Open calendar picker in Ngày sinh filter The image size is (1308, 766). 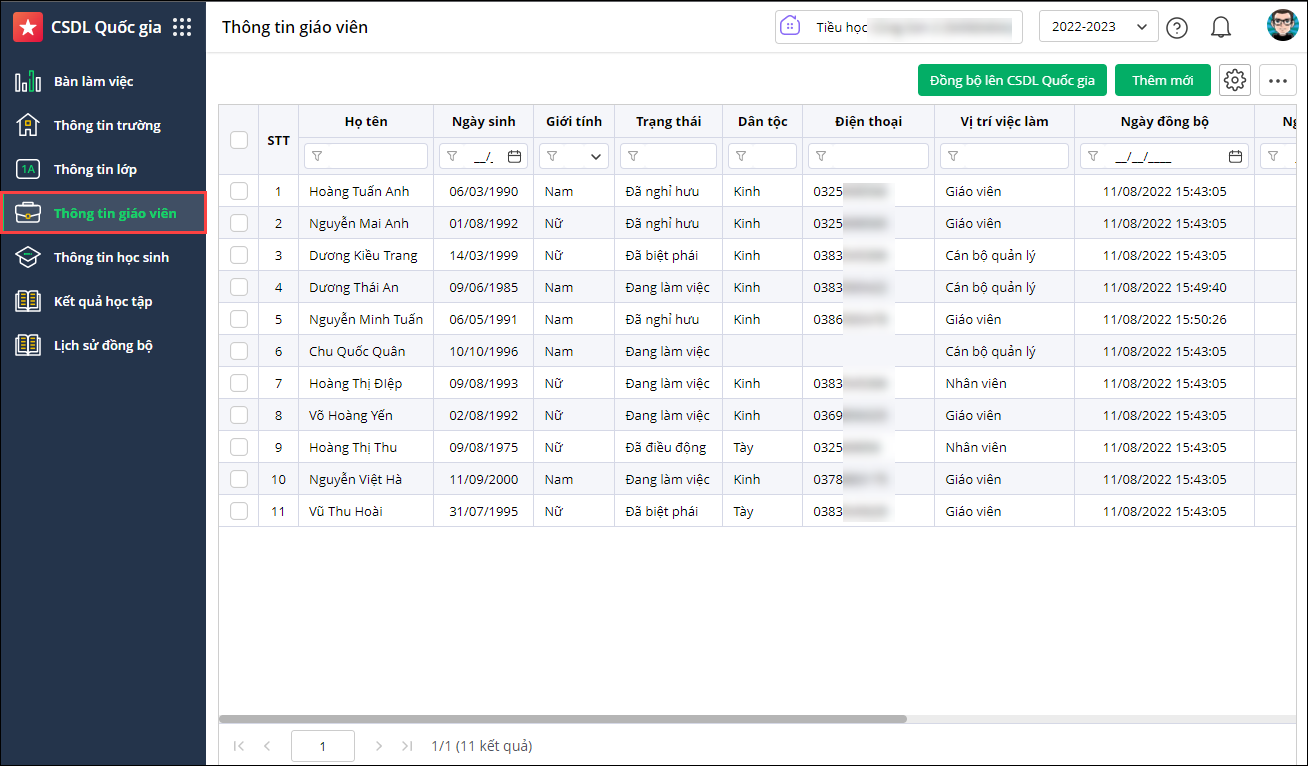click(x=514, y=156)
